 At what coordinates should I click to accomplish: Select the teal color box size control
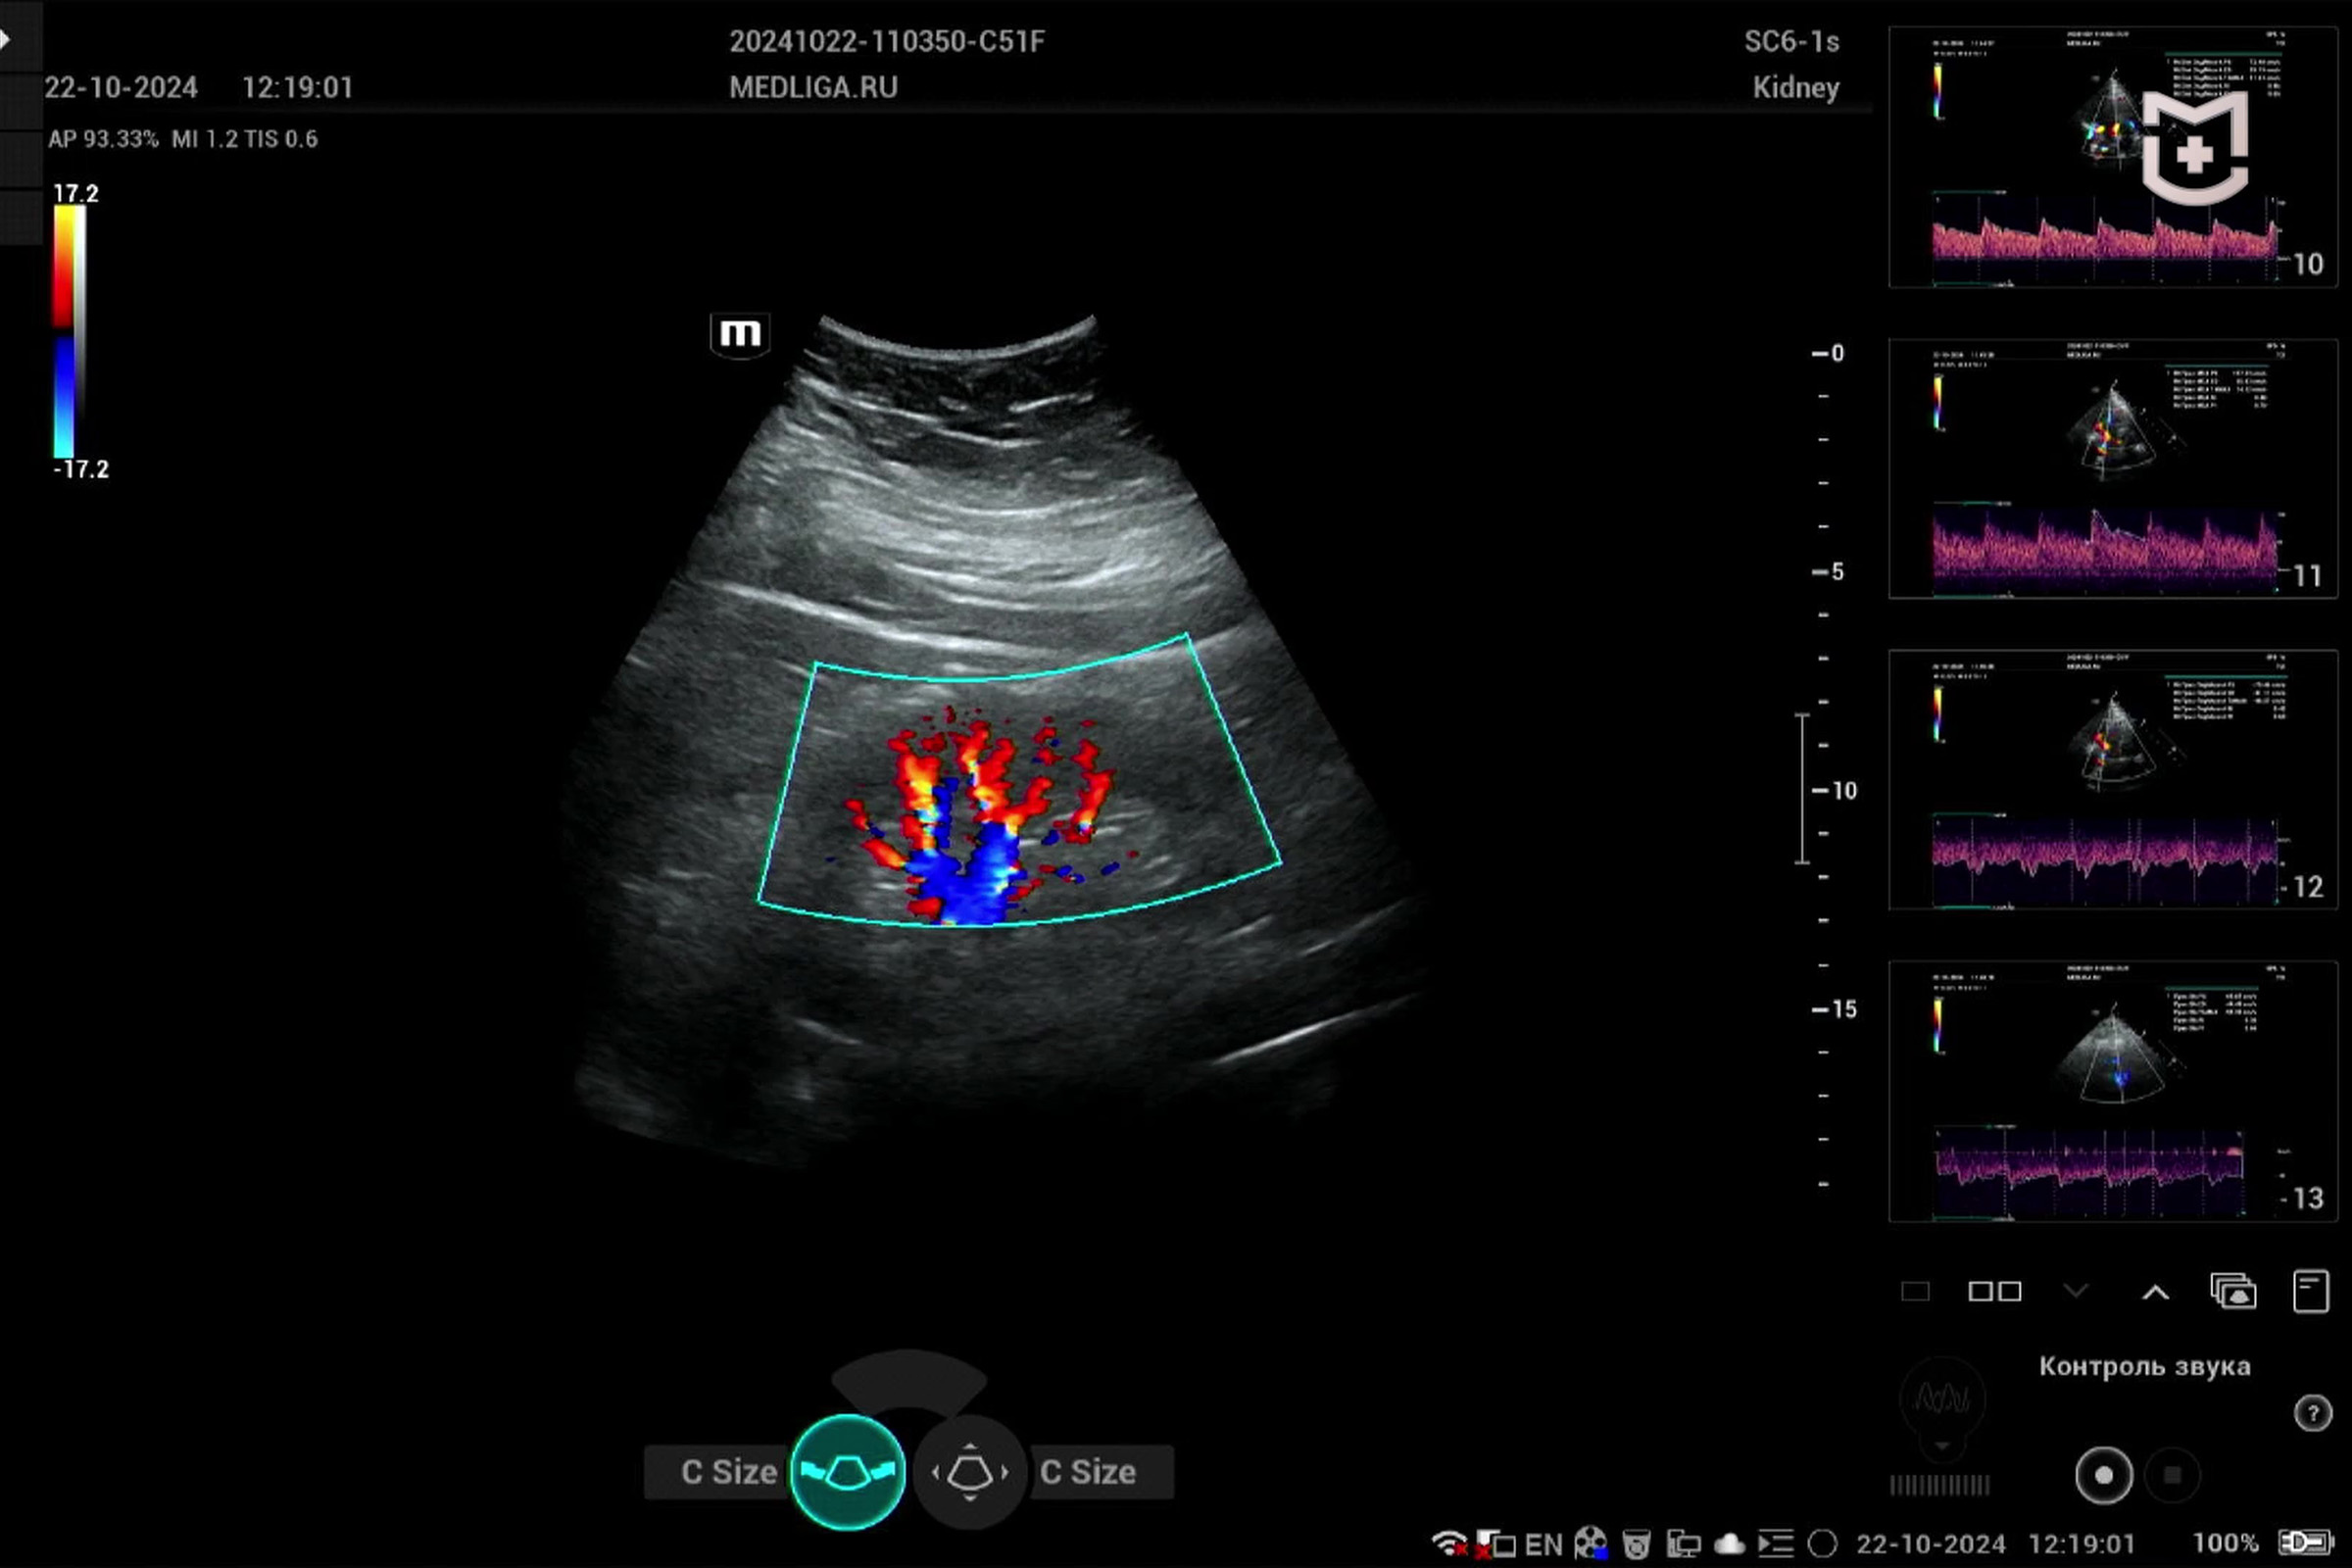(x=847, y=1472)
